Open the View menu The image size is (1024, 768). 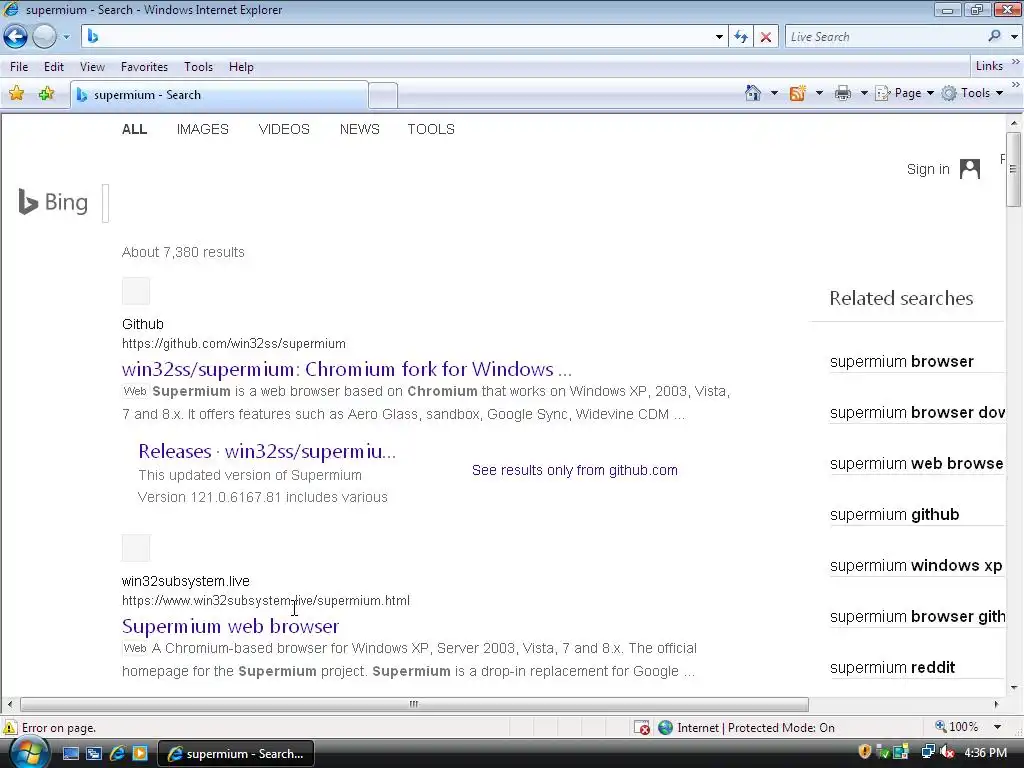click(x=92, y=67)
